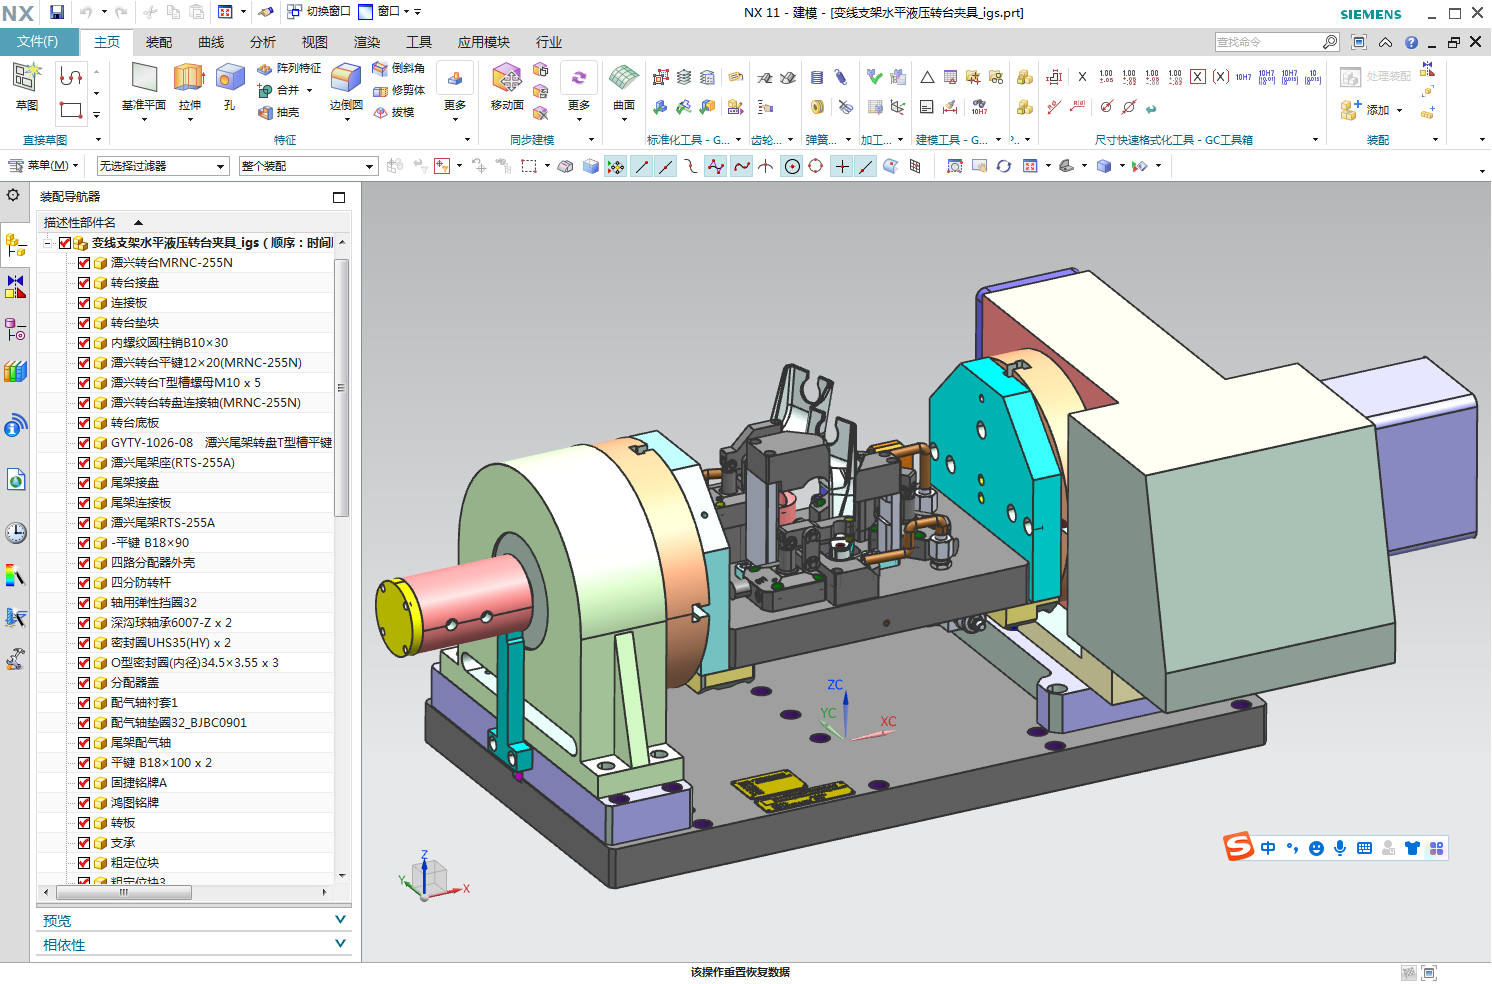Image resolution: width=1492 pixels, height=984 pixels.
Task: Click the Sogou microphone voice input icon
Action: click(x=1340, y=848)
